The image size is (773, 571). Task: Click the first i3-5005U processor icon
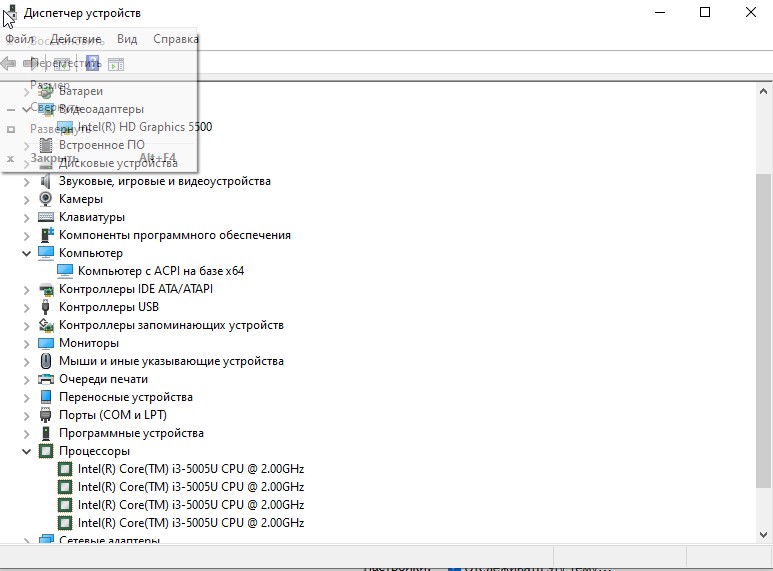(65, 469)
